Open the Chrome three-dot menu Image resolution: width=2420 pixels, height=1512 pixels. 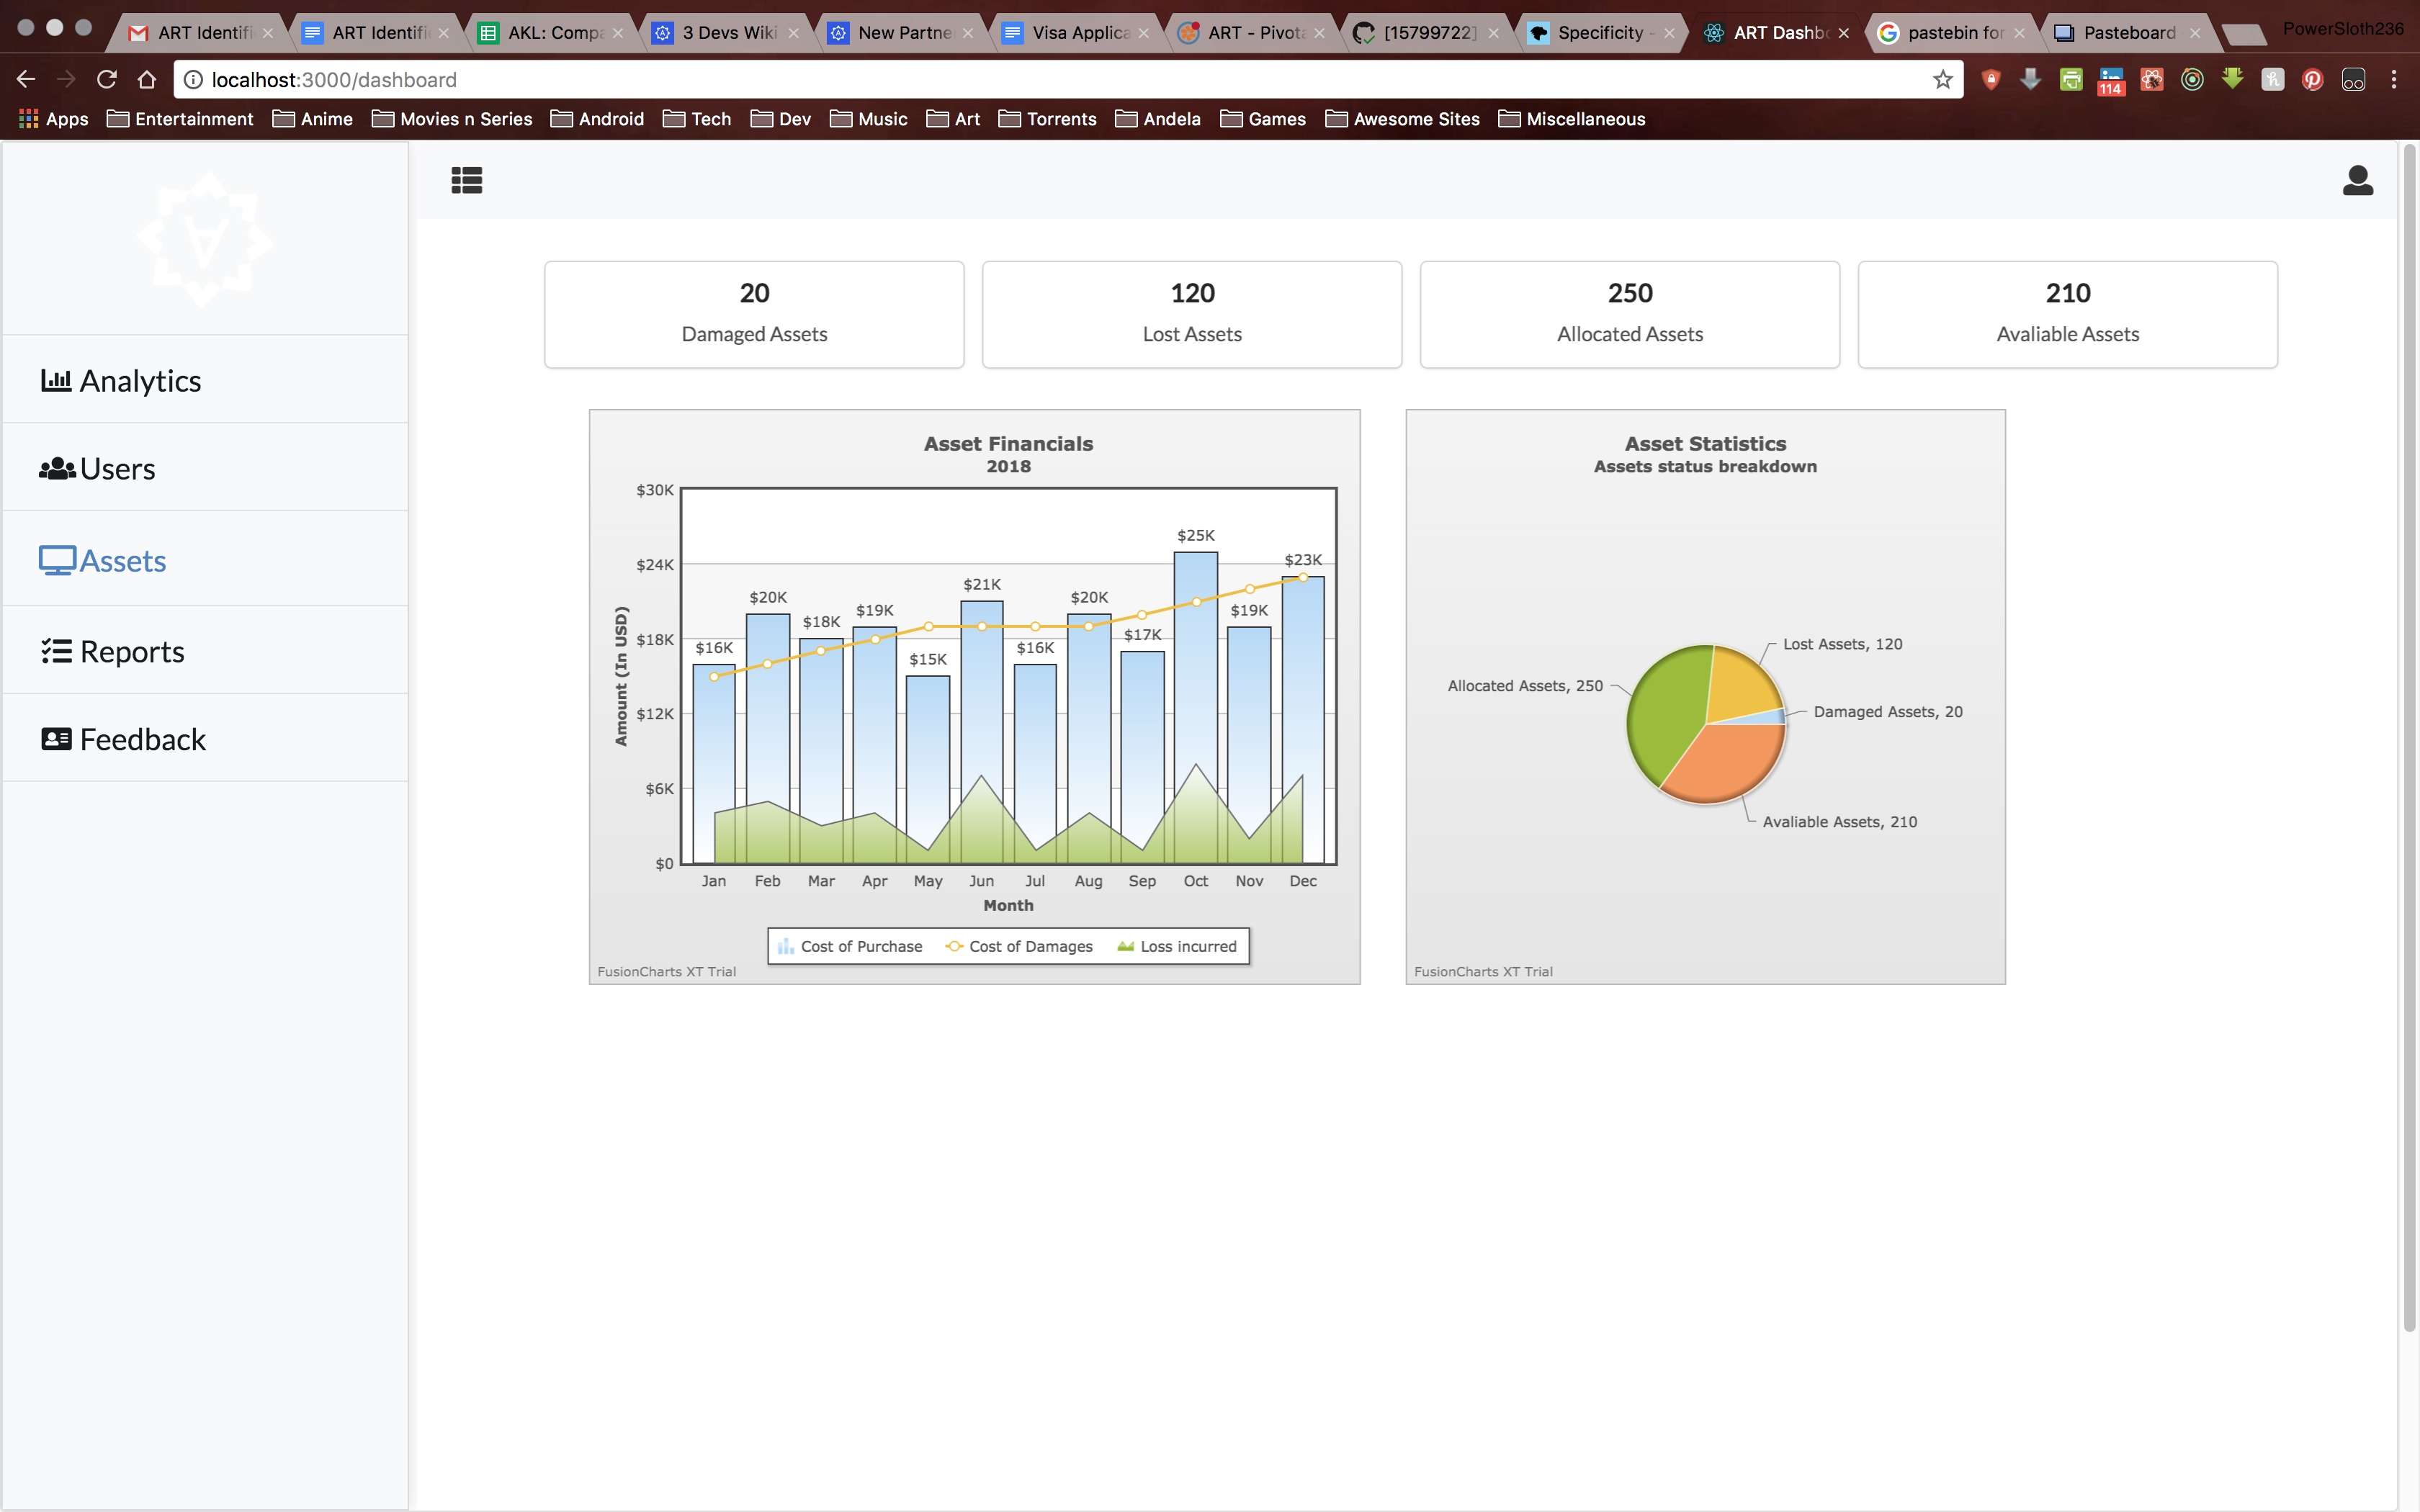click(x=2394, y=79)
